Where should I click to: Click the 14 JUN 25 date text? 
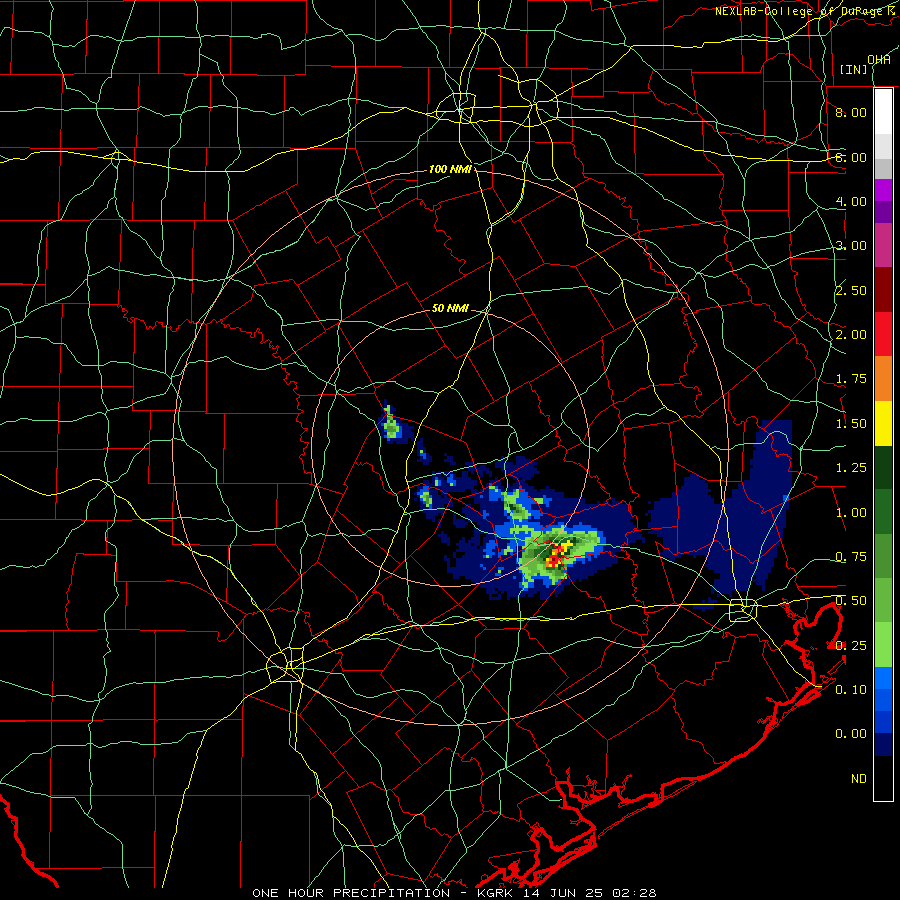(x=565, y=893)
